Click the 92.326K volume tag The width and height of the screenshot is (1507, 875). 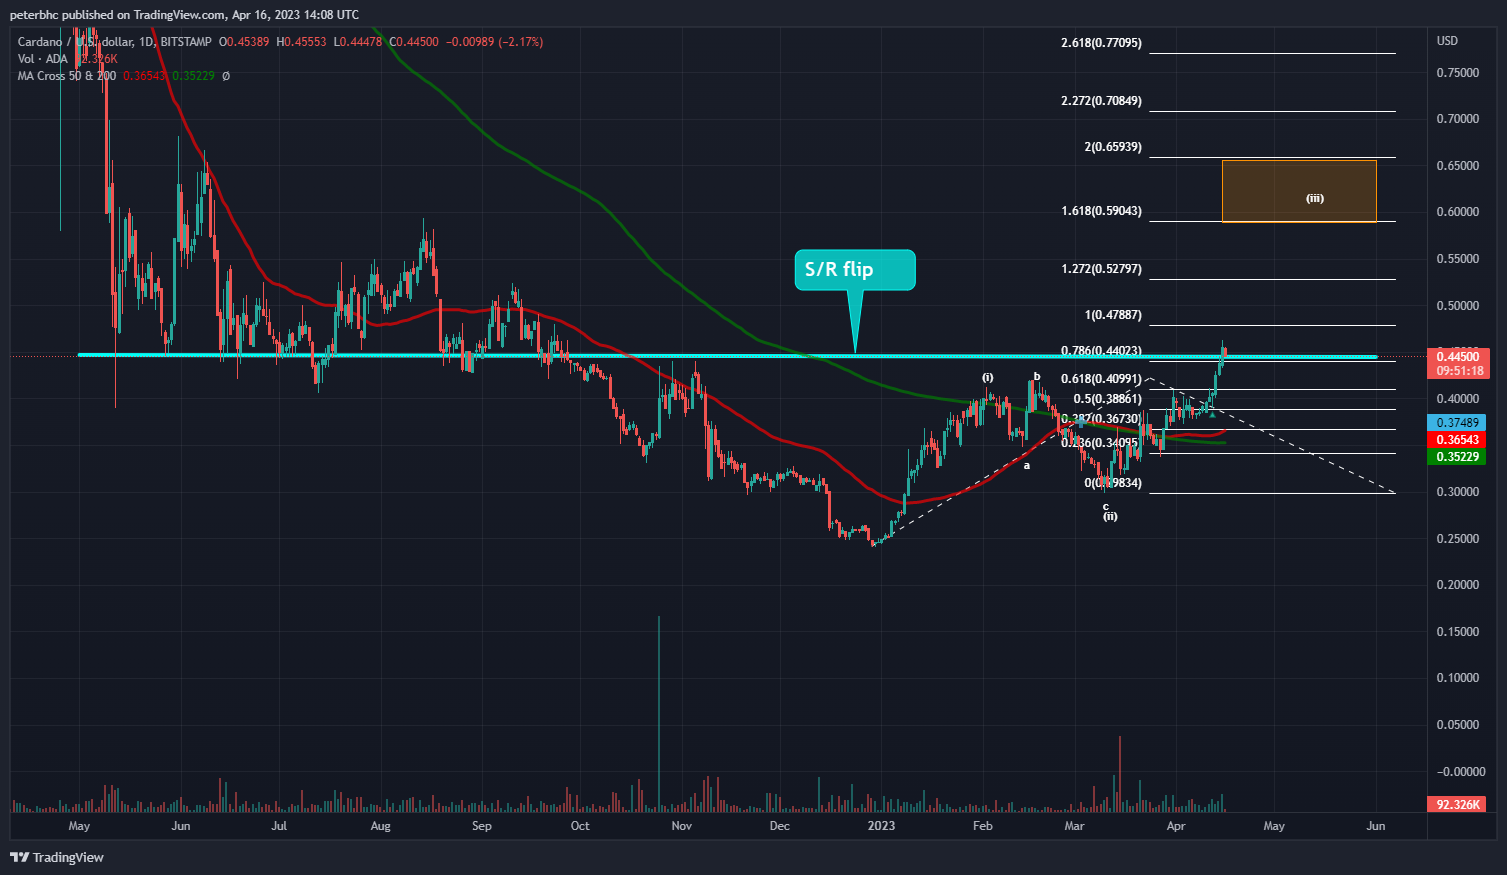(x=1457, y=804)
